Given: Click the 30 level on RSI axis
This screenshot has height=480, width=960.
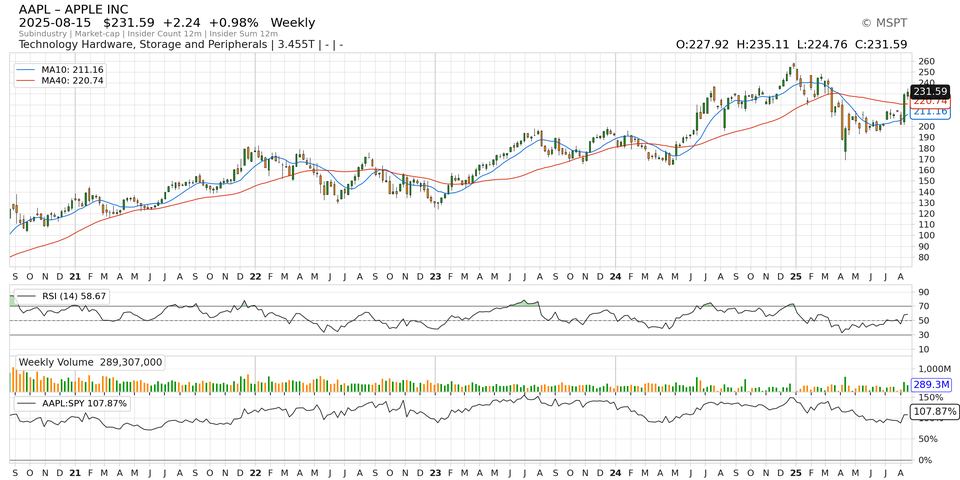Looking at the screenshot, I should [924, 335].
